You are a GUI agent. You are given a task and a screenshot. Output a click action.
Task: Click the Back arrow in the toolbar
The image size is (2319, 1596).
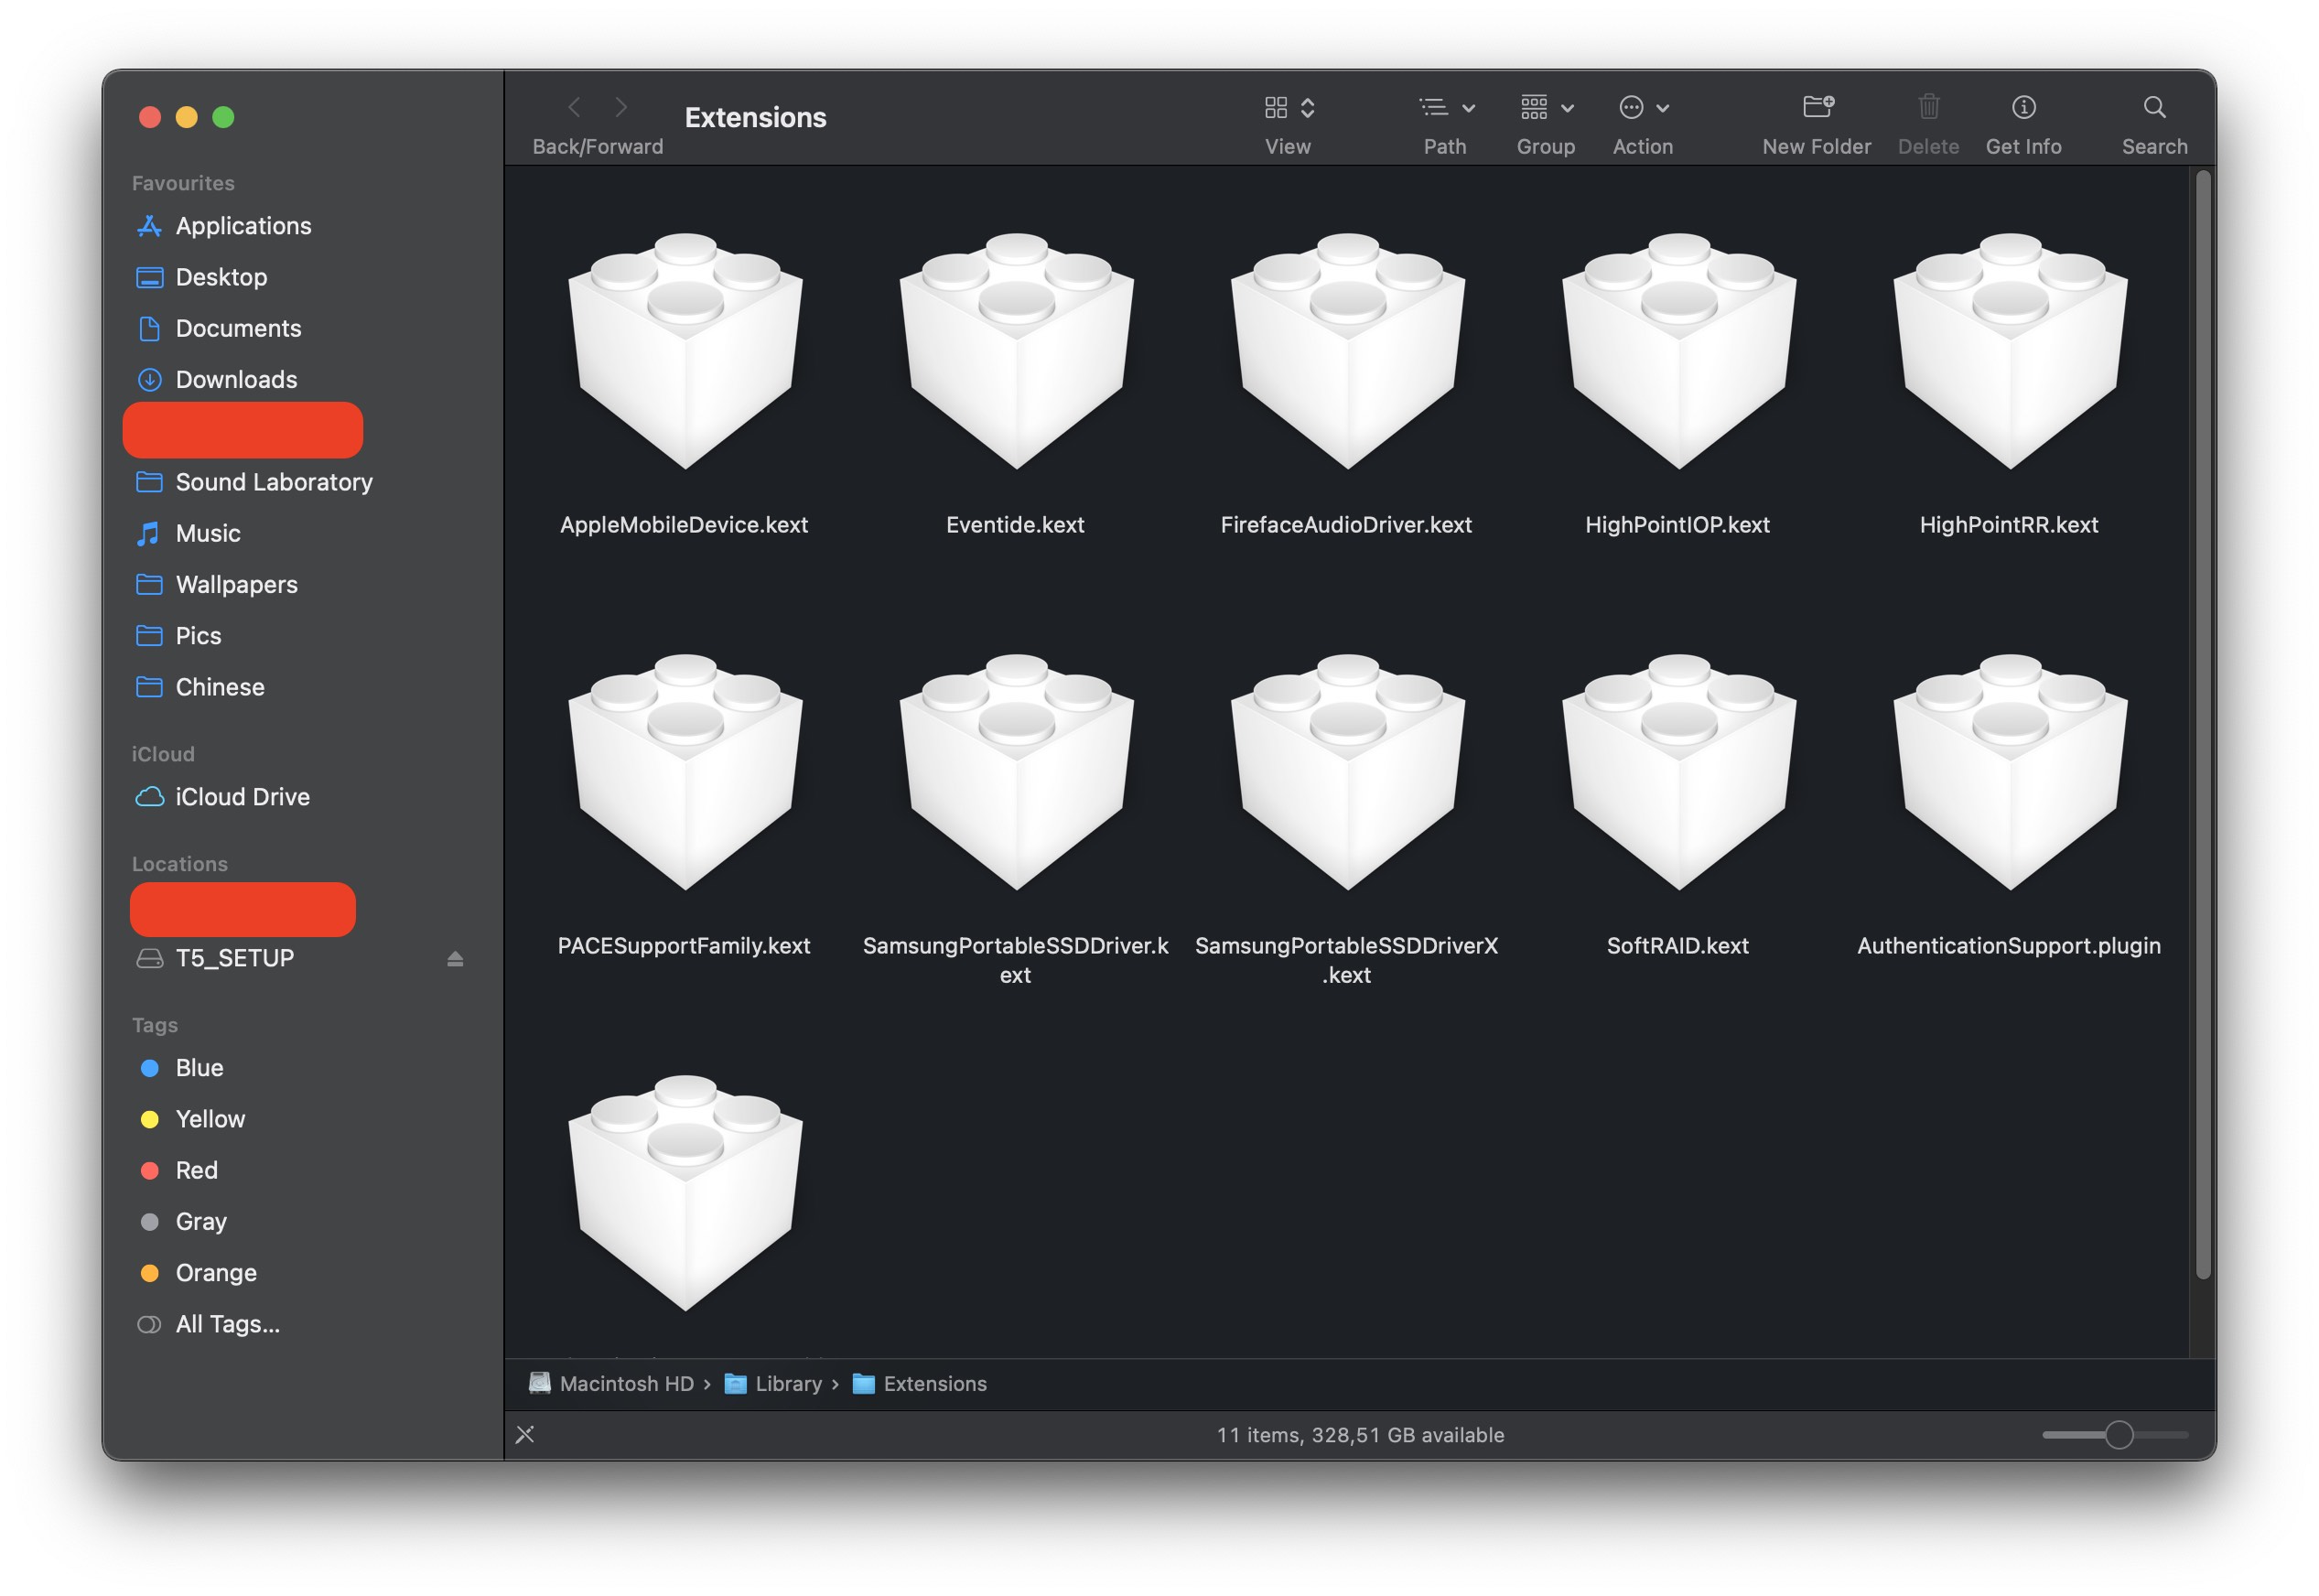click(574, 107)
